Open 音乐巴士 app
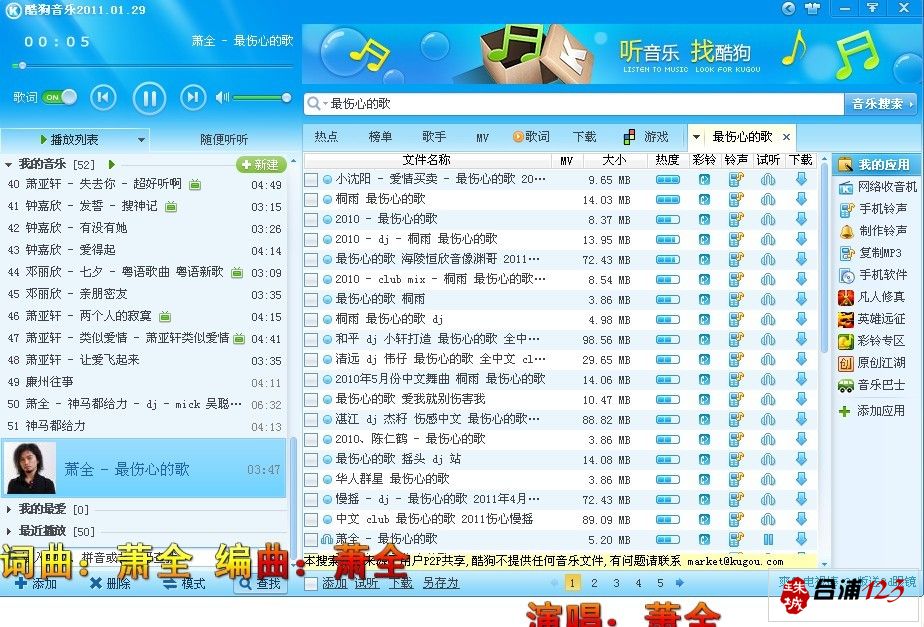The image size is (924, 627). click(x=871, y=385)
